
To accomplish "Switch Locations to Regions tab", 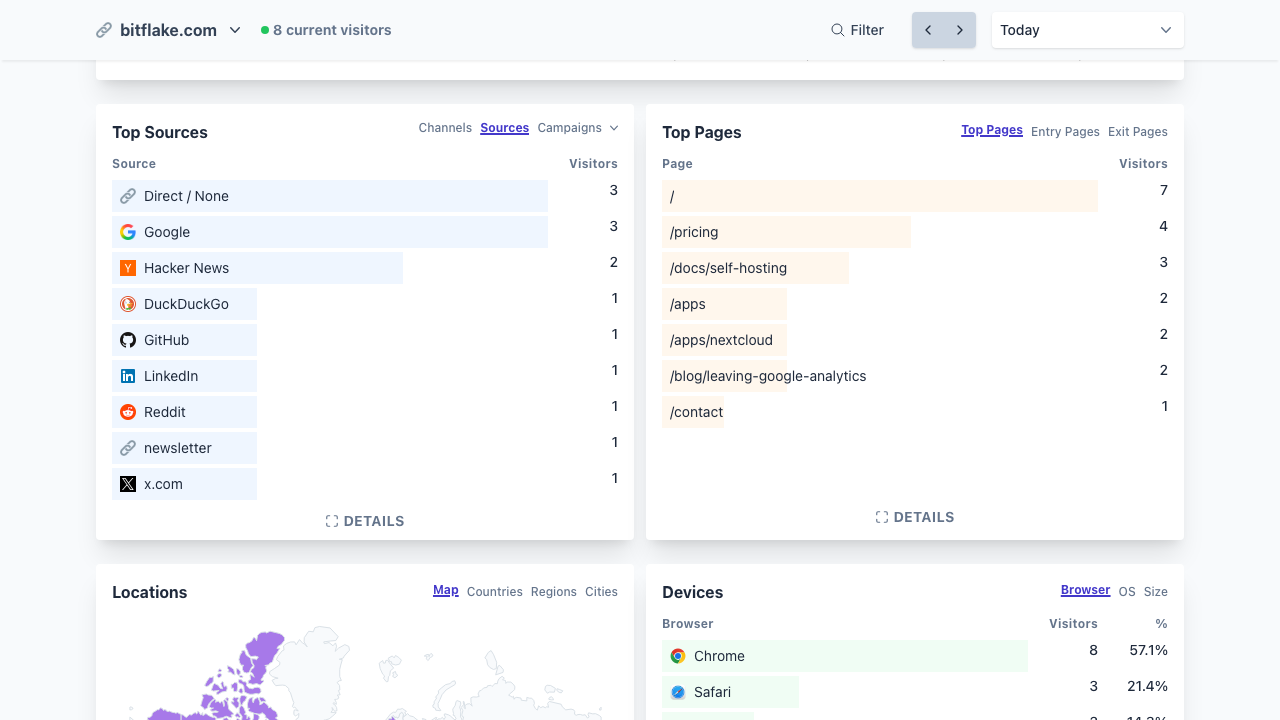I will click(x=554, y=592).
